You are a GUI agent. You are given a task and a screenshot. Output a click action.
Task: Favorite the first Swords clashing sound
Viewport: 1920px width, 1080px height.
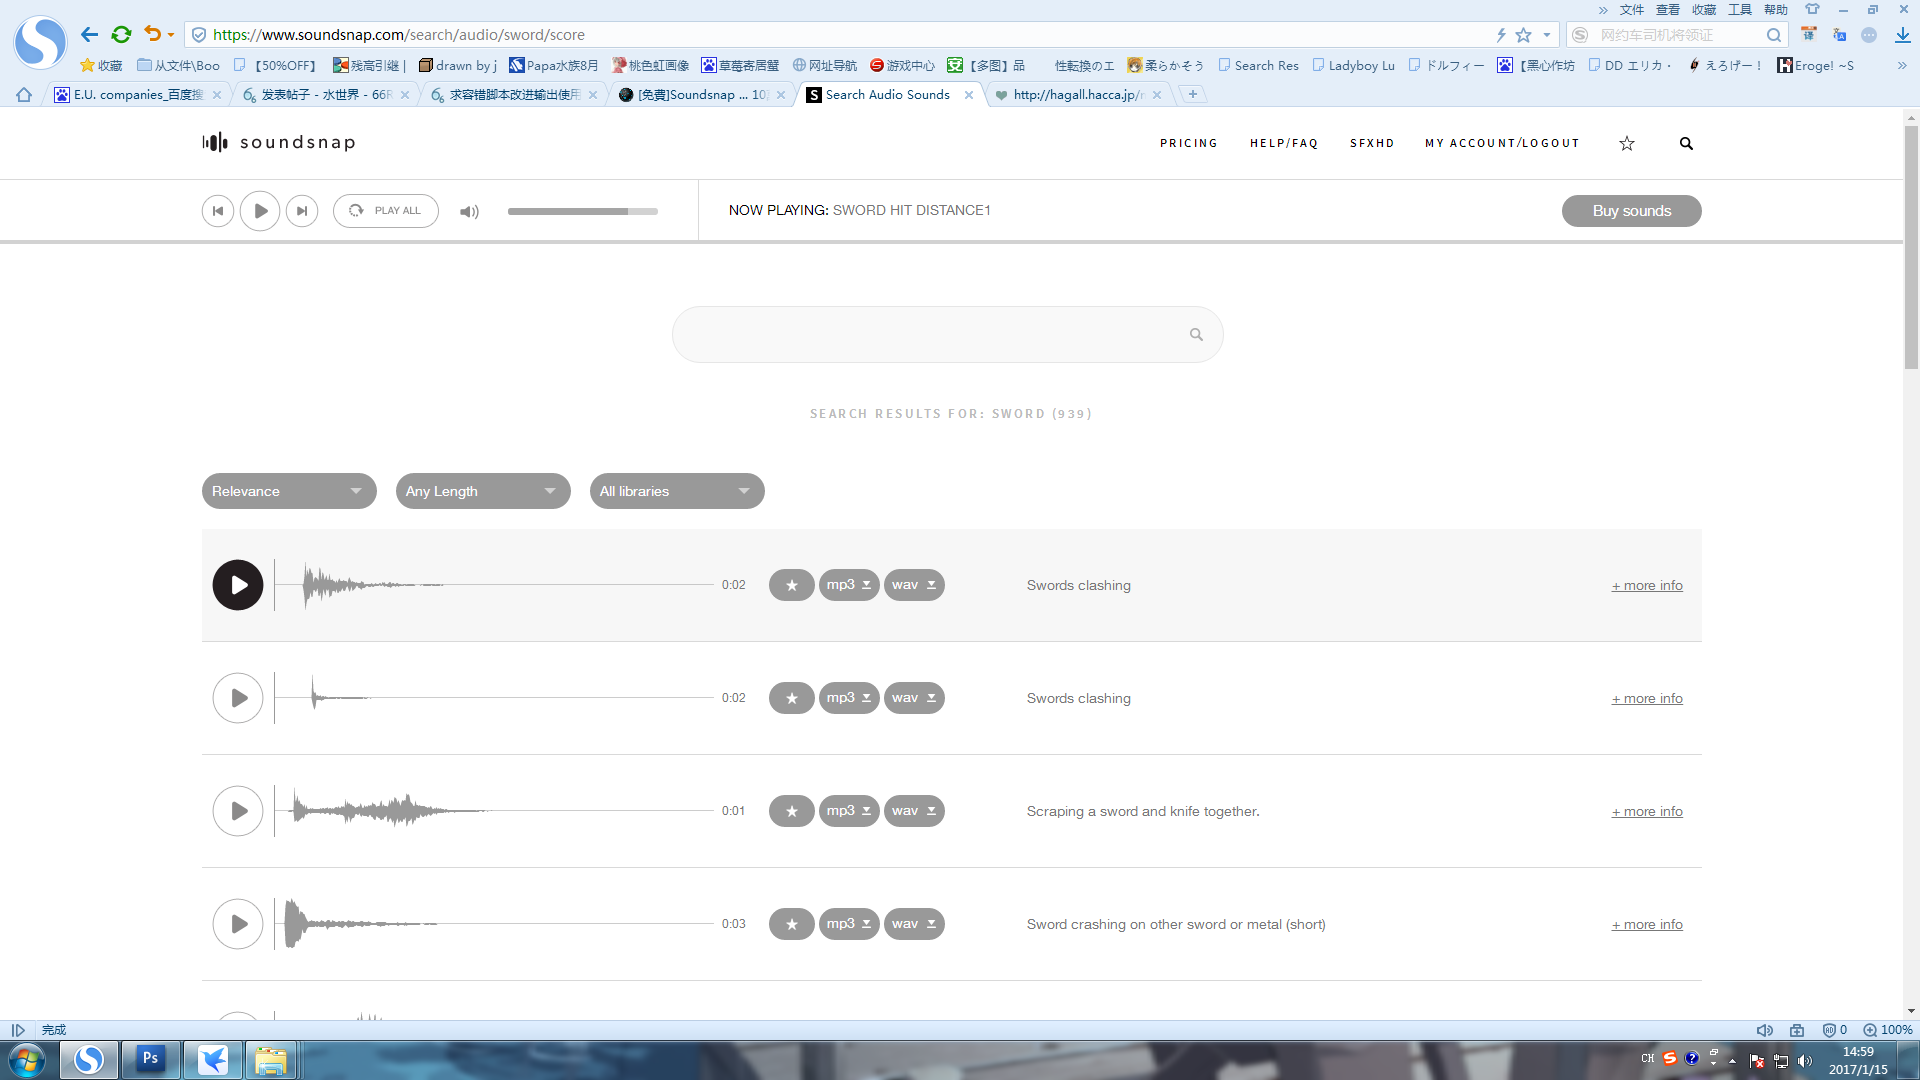tap(792, 585)
